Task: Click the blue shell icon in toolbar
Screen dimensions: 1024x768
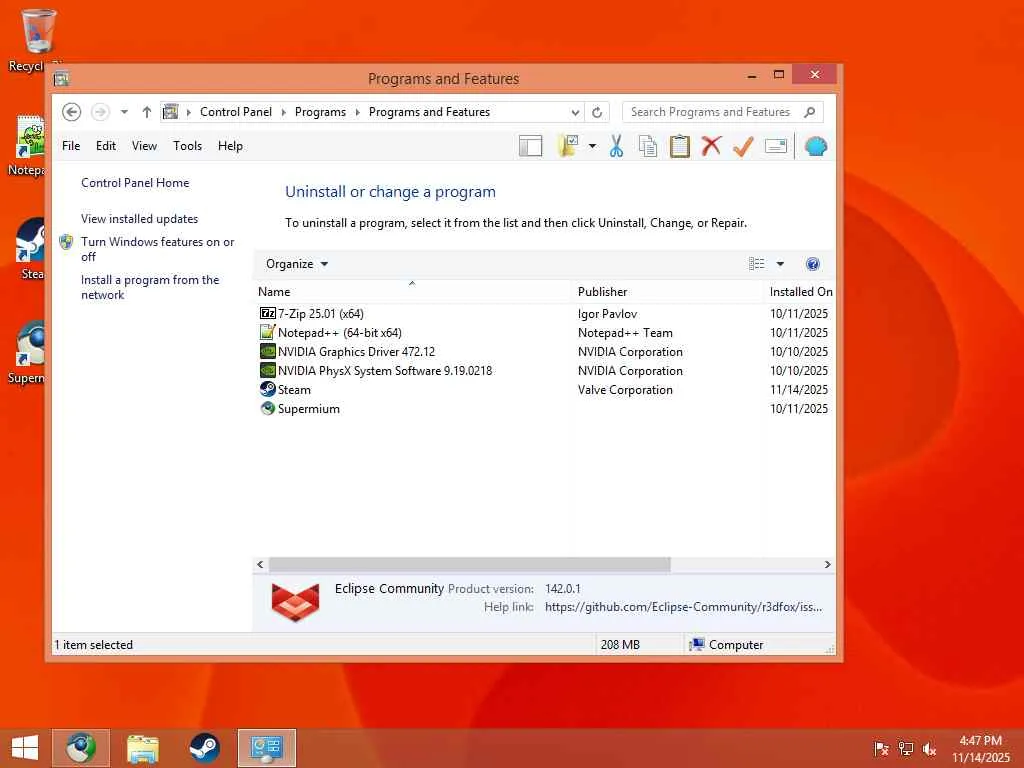Action: [816, 146]
